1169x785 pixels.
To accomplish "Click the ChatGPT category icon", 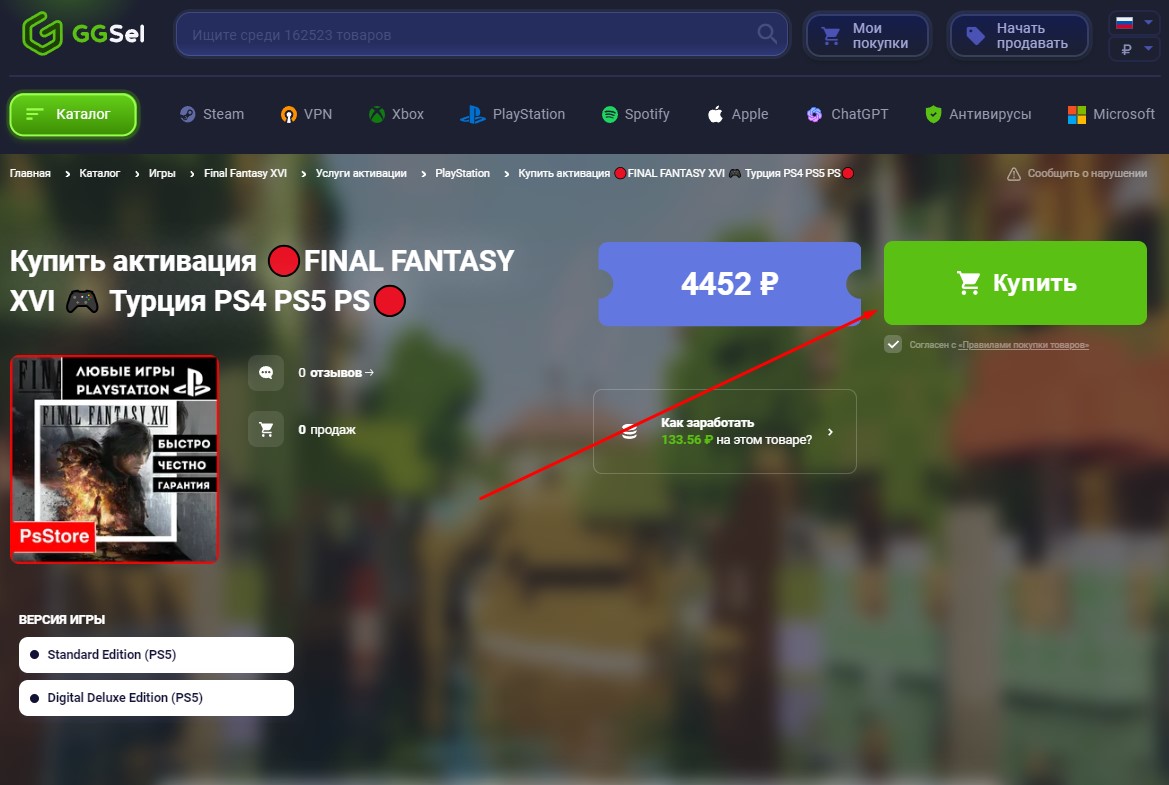I will [814, 114].
